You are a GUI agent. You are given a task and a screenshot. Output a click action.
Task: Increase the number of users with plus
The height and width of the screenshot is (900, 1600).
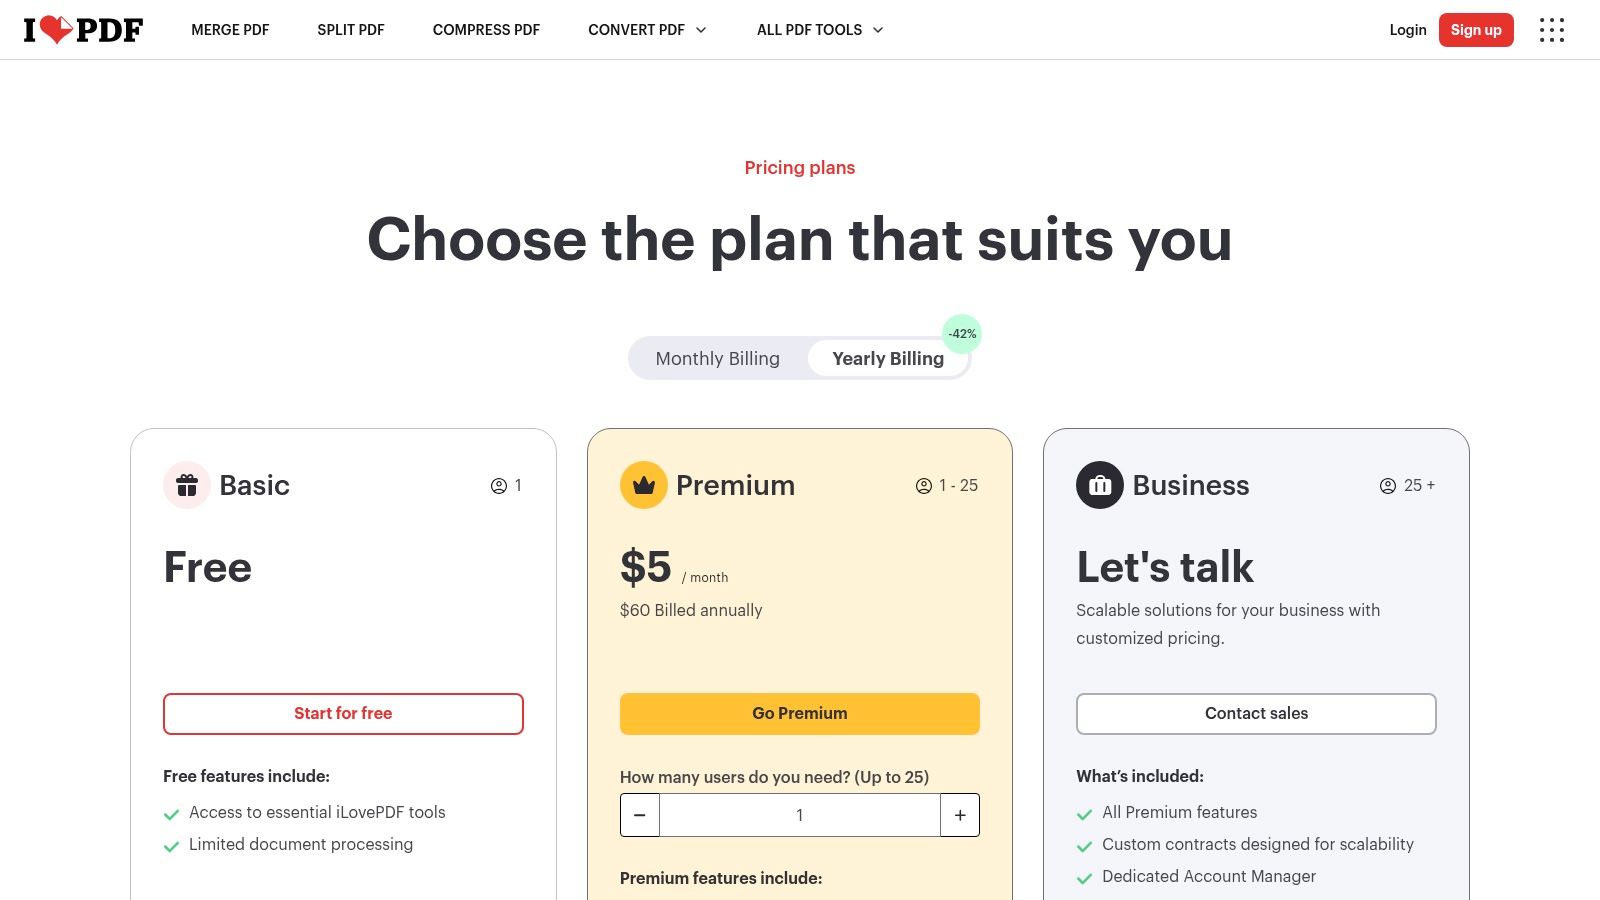[960, 815]
